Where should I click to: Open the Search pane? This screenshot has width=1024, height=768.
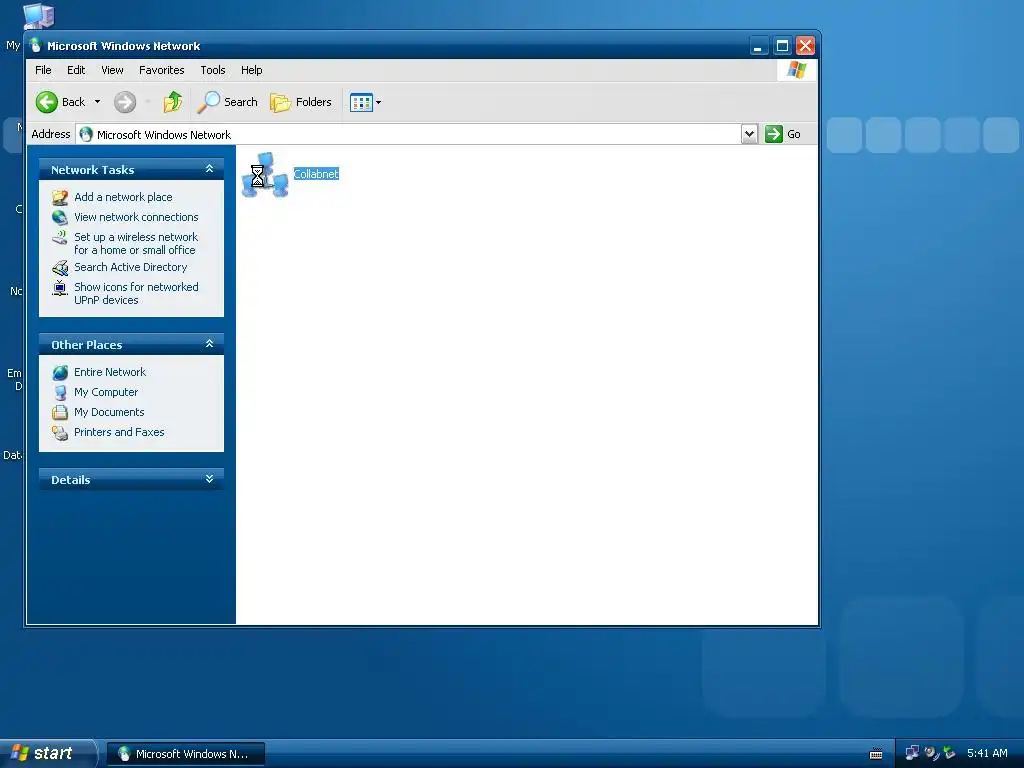(x=228, y=102)
